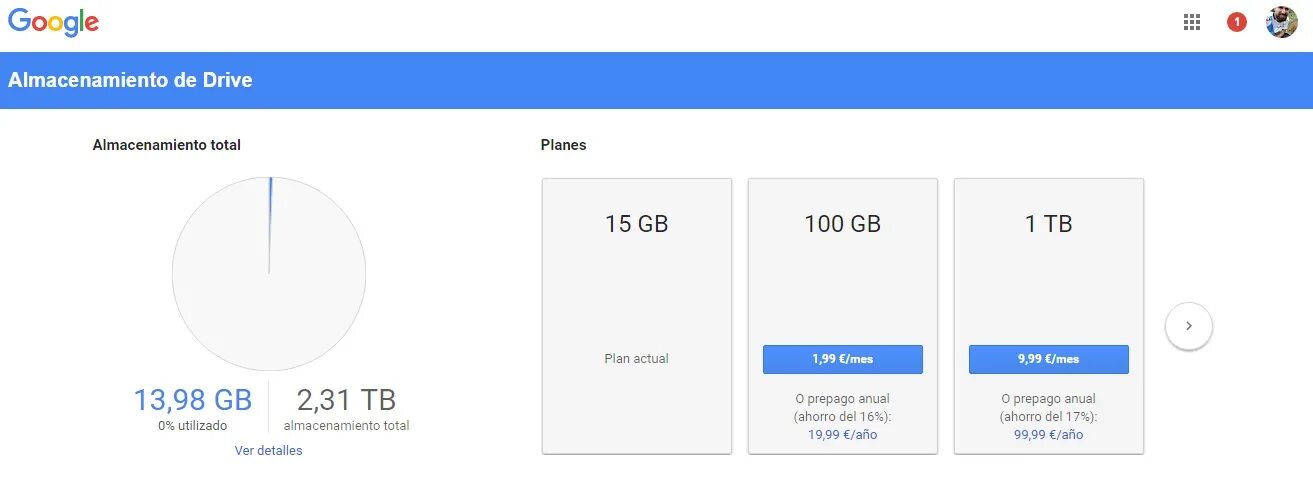The height and width of the screenshot is (487, 1313).
Task: Click the 13,98 GB used figure
Action: point(193,400)
